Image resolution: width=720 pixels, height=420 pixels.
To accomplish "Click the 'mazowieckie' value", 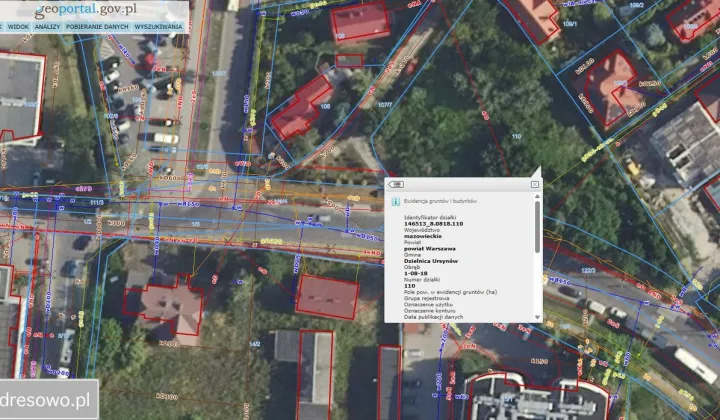I will [422, 236].
